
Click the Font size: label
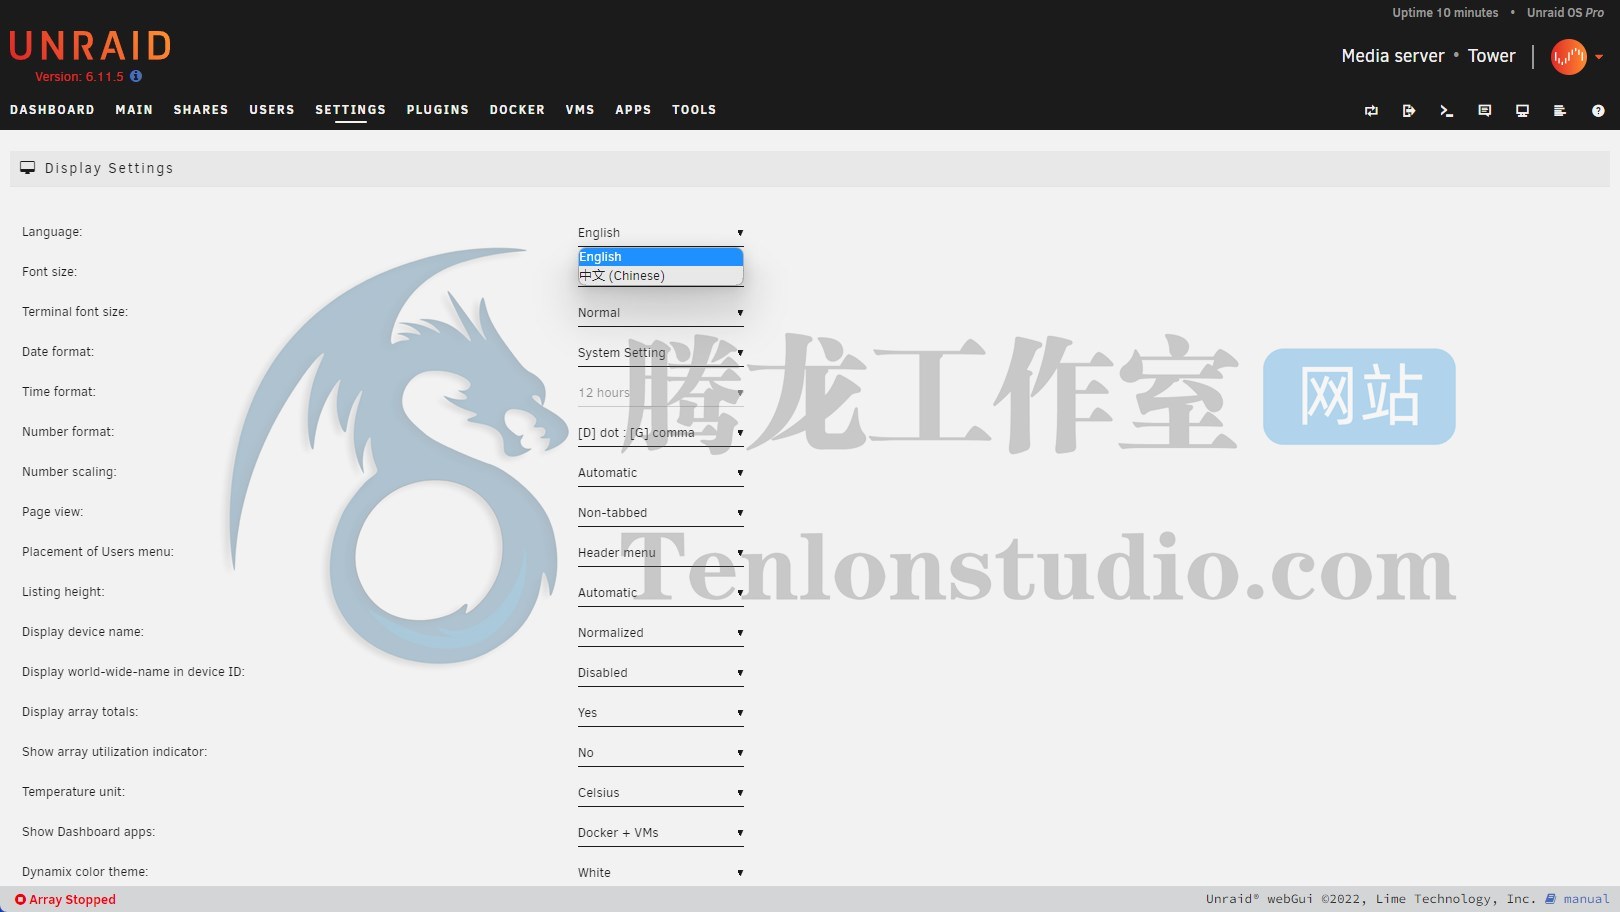49,272
